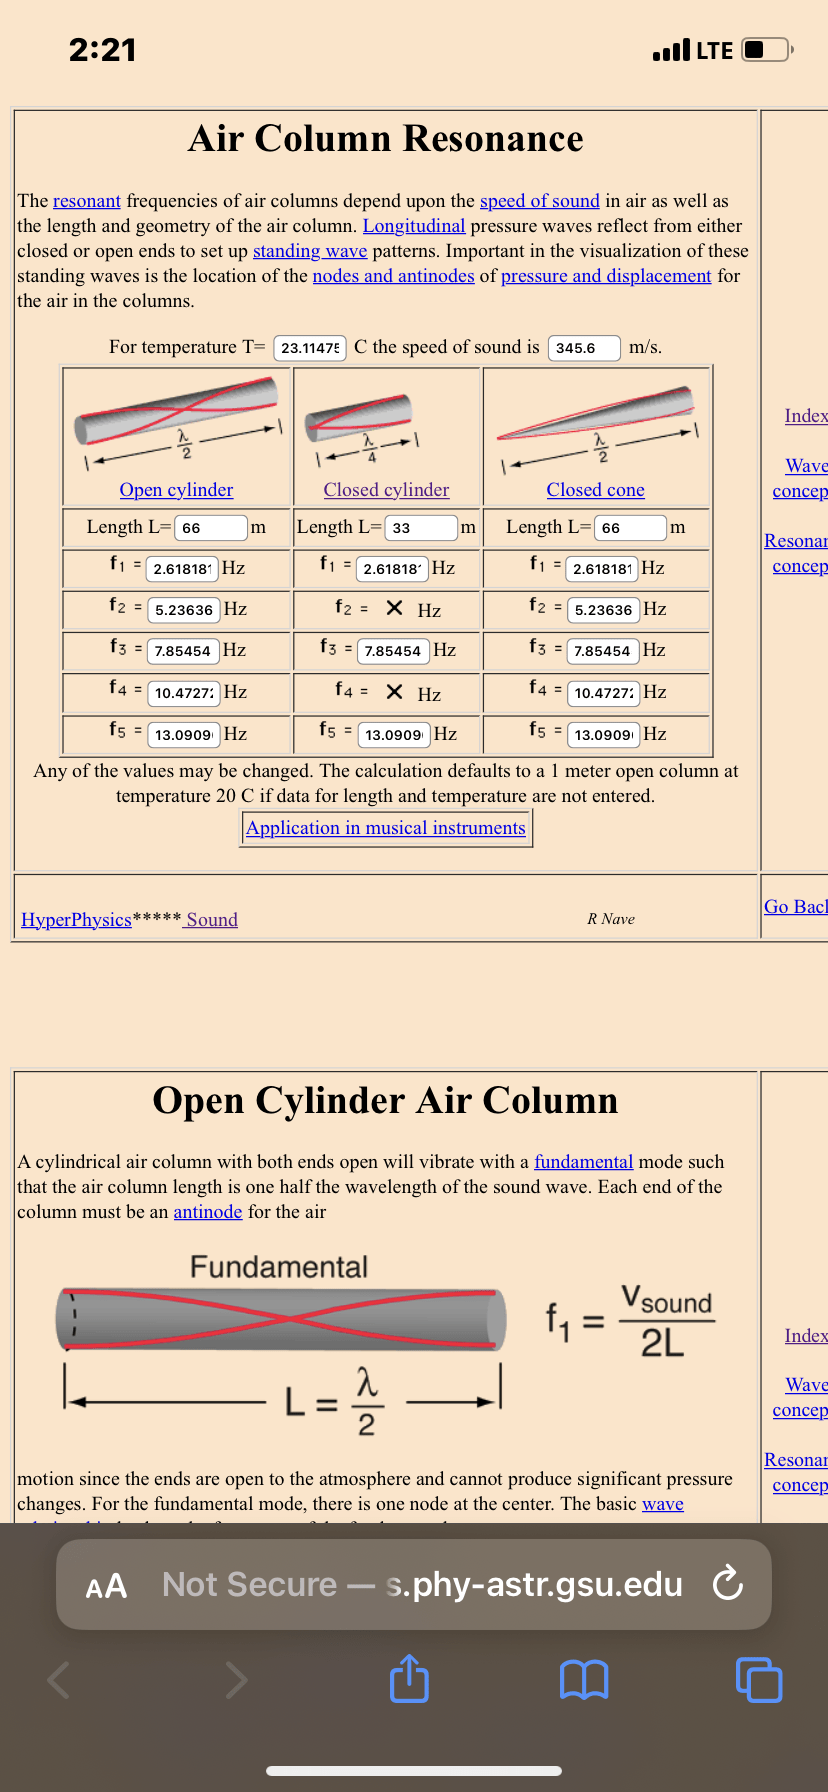Tap the "Go Back" link

pos(796,907)
